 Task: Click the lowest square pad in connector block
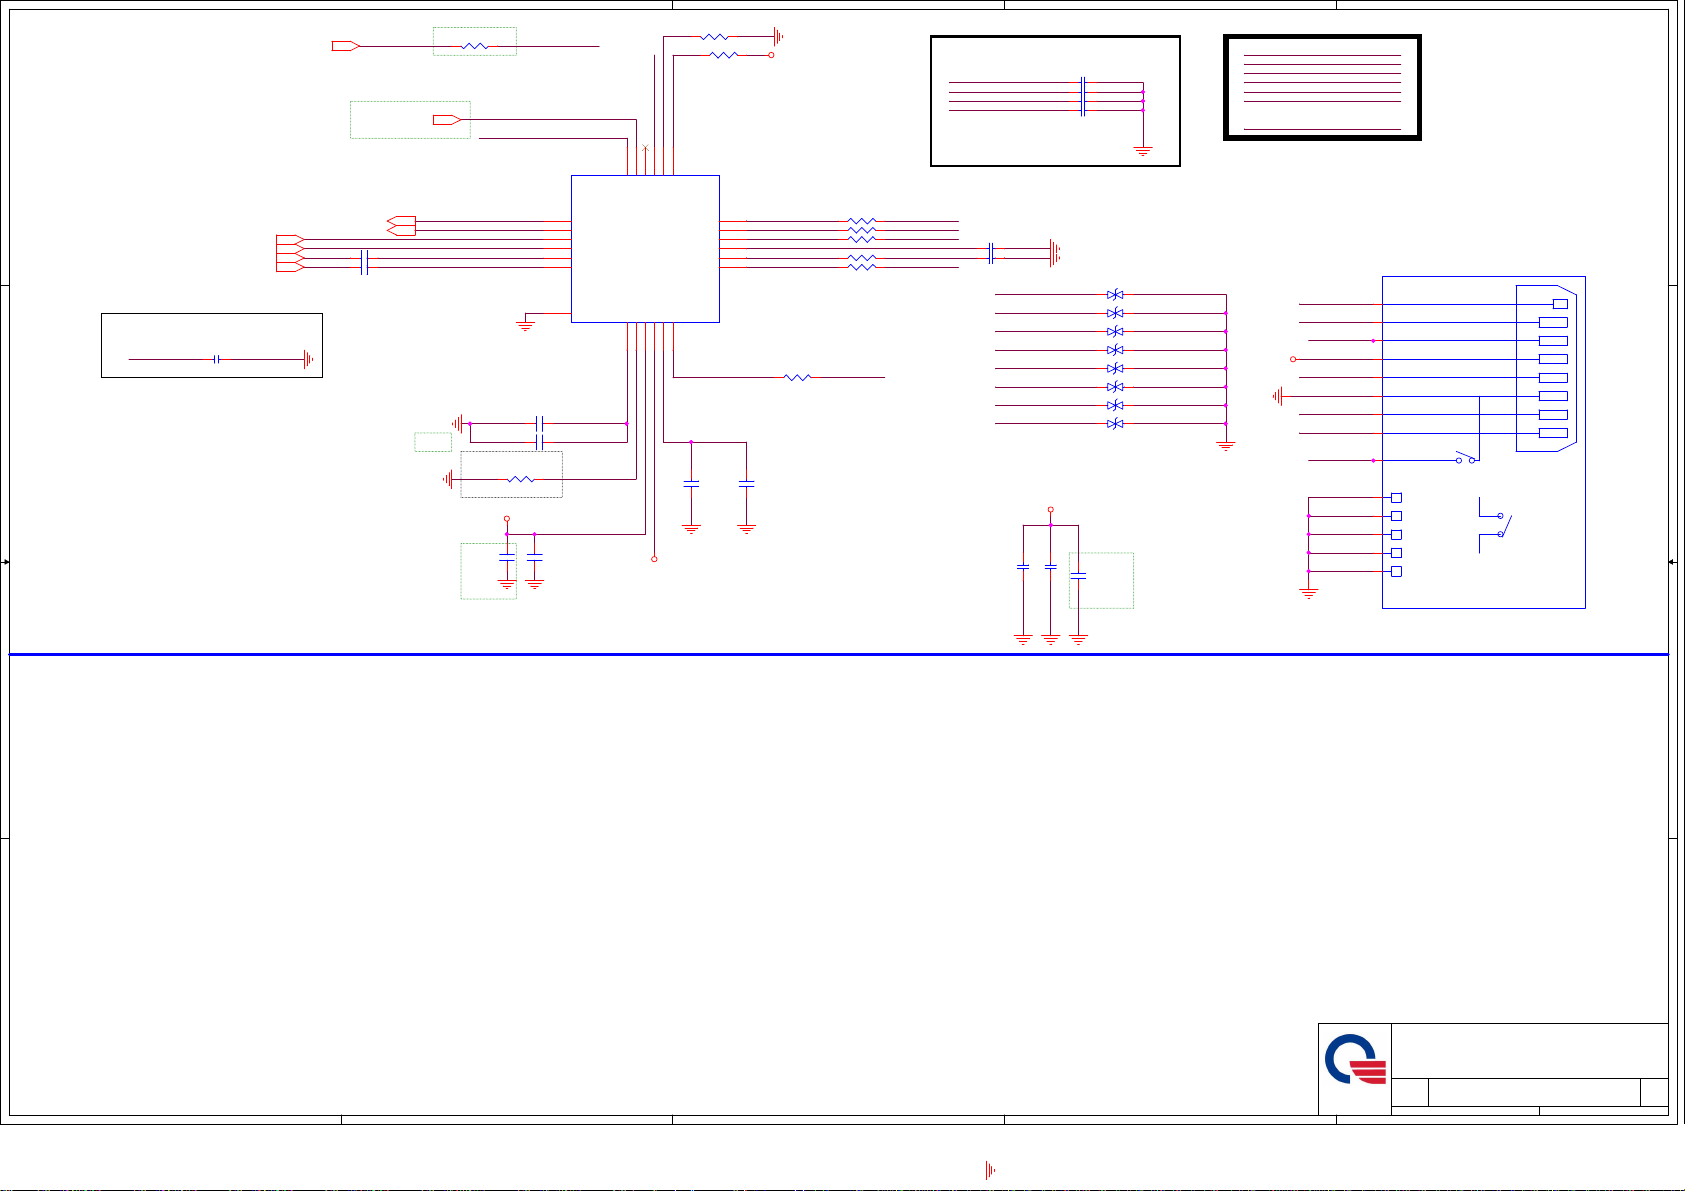click(x=1396, y=571)
